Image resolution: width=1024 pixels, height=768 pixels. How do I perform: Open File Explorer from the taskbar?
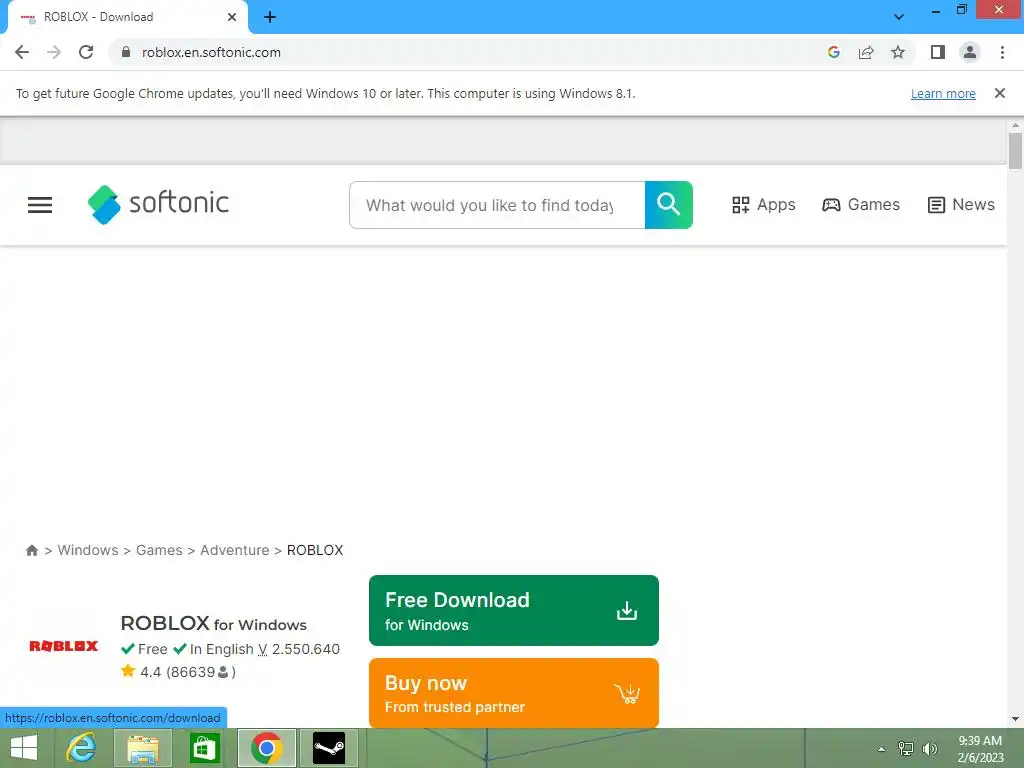point(143,748)
